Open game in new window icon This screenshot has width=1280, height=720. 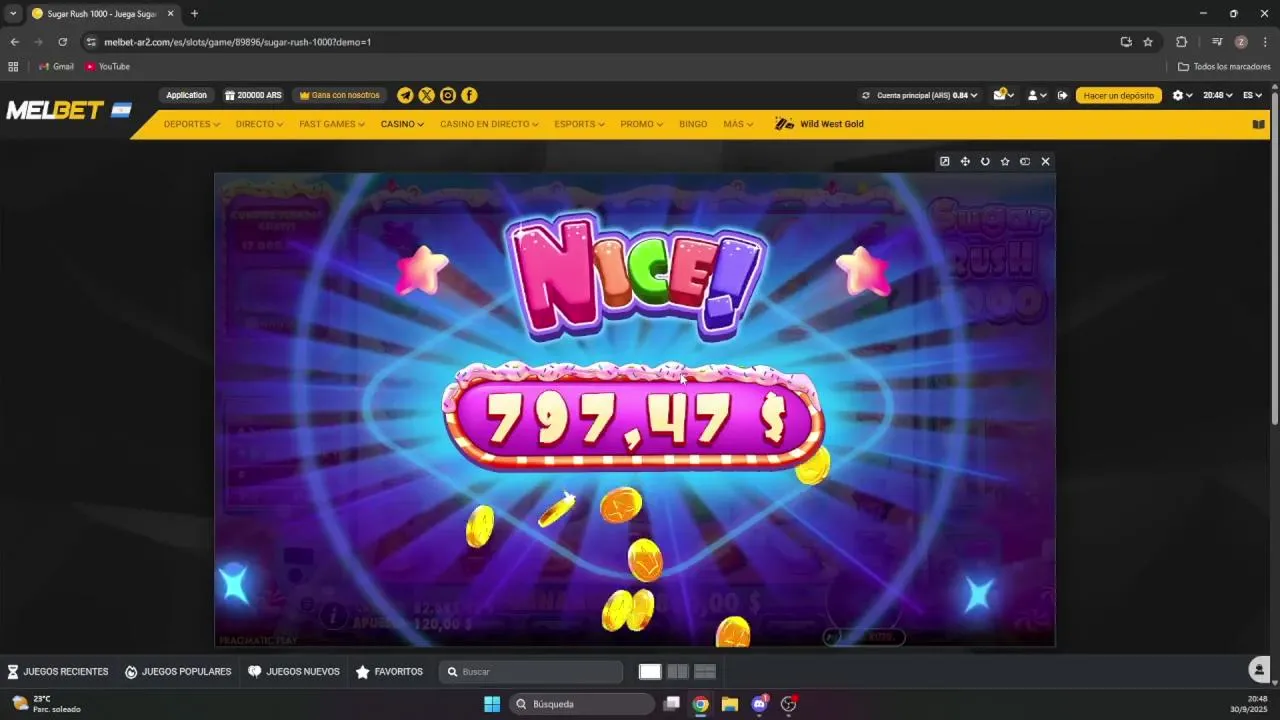(944, 161)
